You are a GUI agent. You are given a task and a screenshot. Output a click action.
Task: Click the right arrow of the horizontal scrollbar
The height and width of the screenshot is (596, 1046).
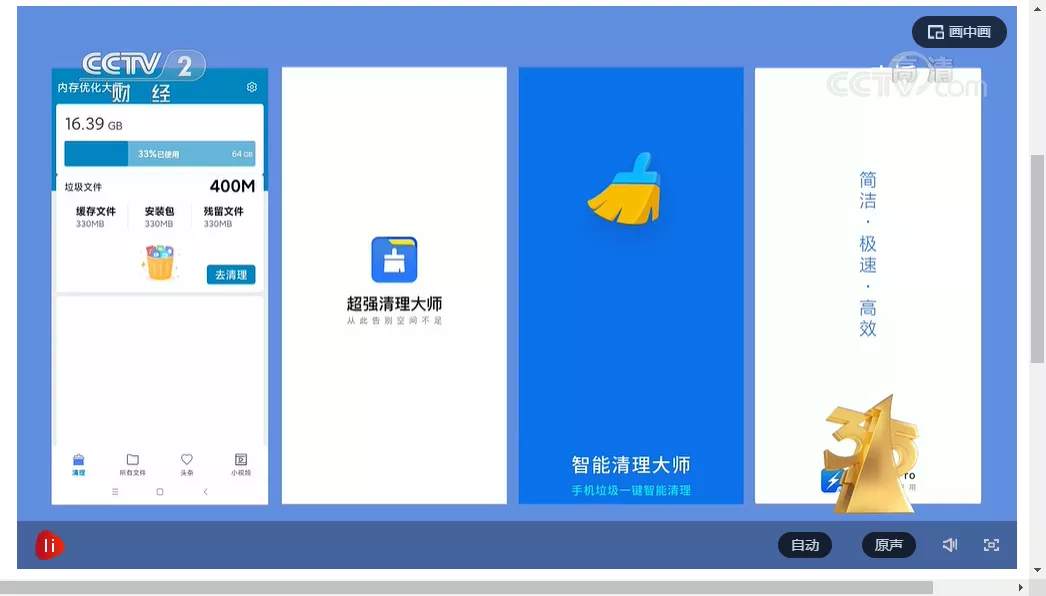click(1021, 587)
